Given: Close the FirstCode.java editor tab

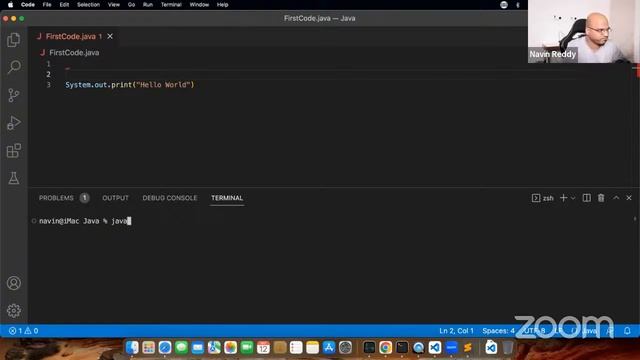Looking at the screenshot, I should [110, 36].
